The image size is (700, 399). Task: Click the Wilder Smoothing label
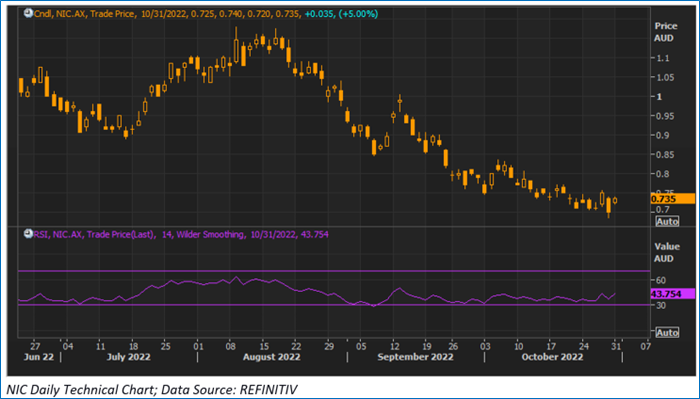tap(211, 234)
